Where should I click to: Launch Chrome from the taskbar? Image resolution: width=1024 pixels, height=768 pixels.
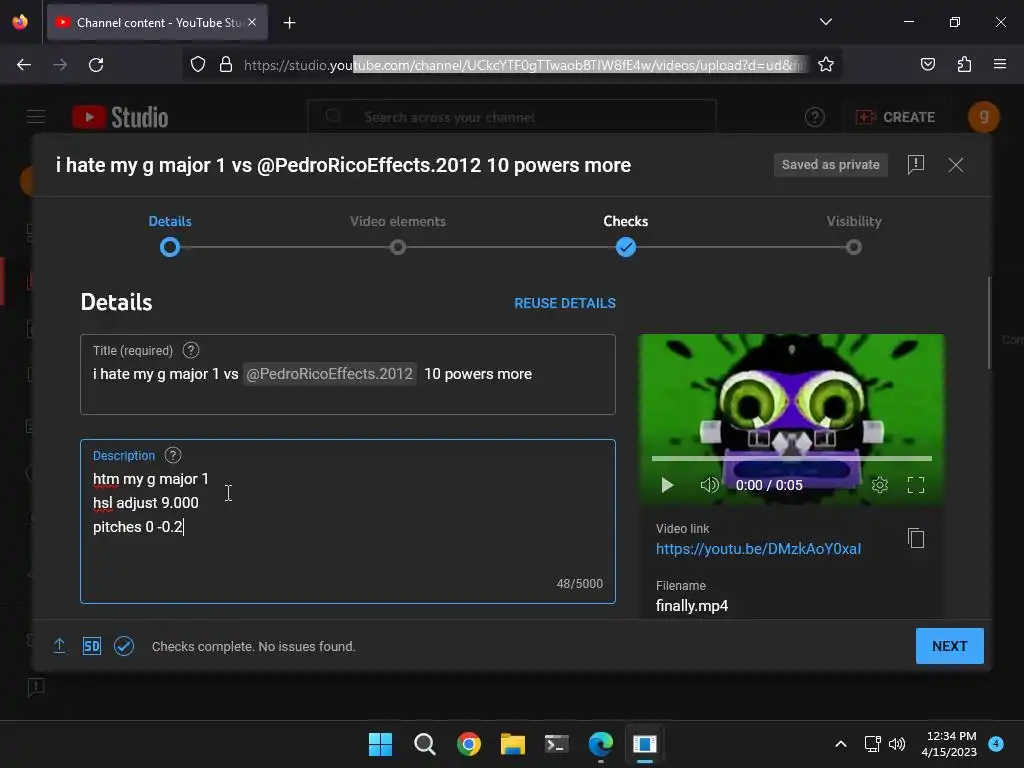tap(469, 744)
